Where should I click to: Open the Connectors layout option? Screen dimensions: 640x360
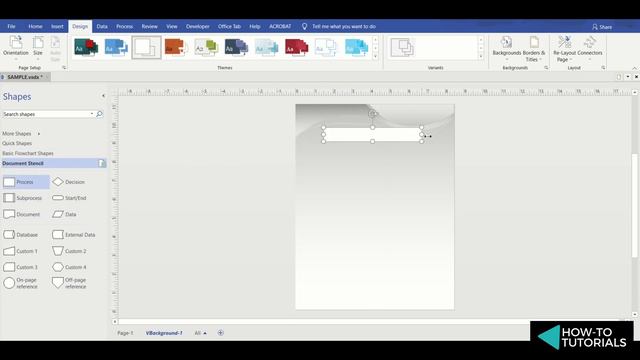589,48
